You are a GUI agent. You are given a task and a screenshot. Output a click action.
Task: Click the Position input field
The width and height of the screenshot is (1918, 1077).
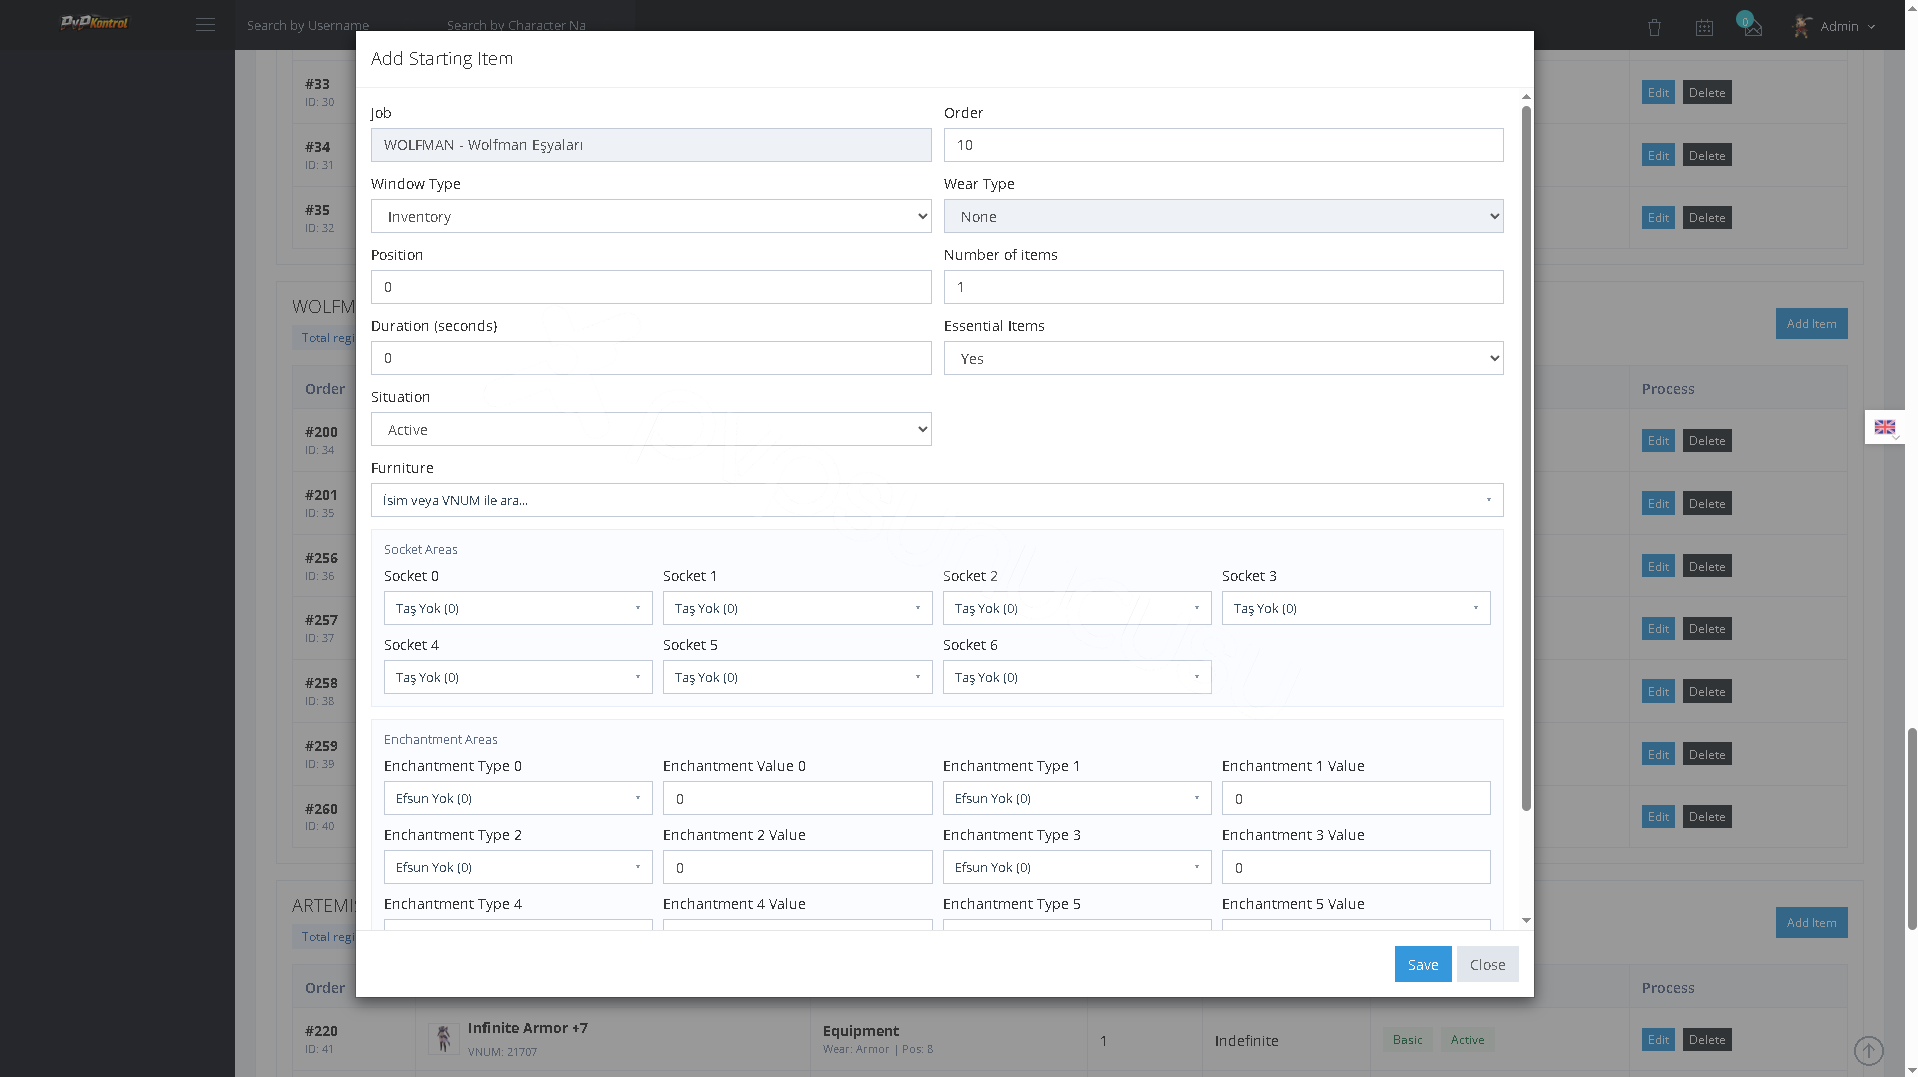651,288
